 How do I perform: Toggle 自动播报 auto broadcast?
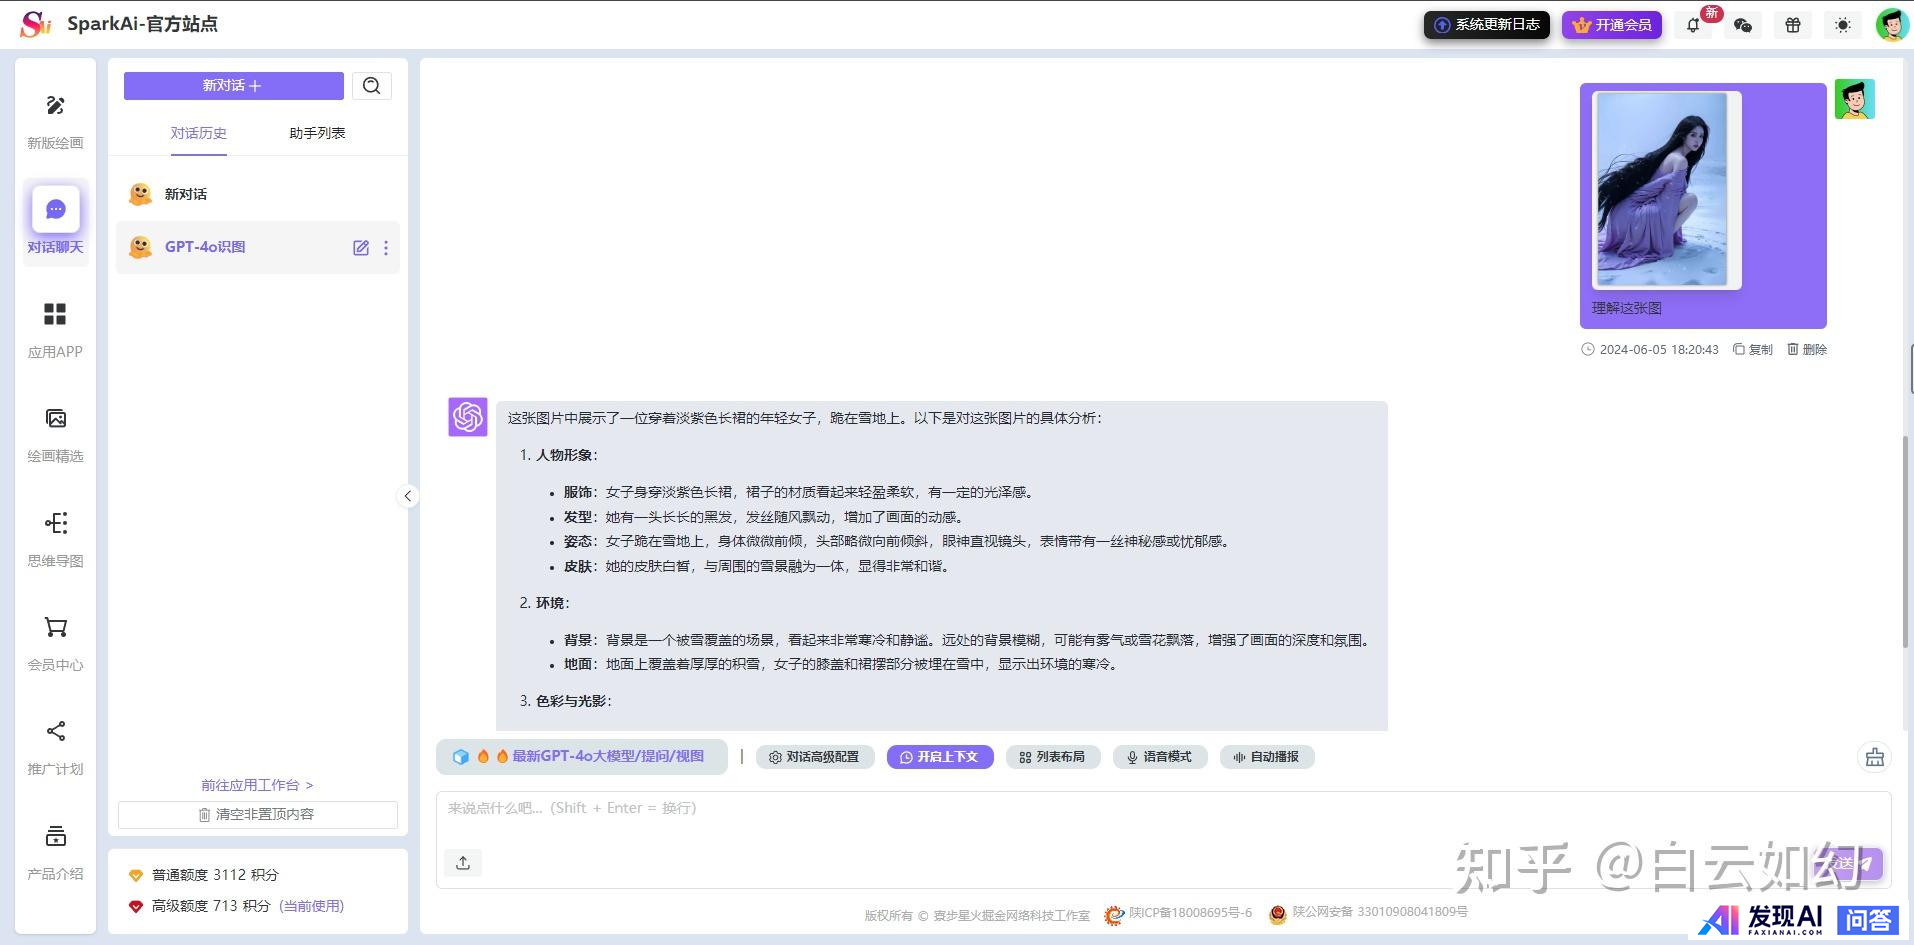click(x=1267, y=757)
